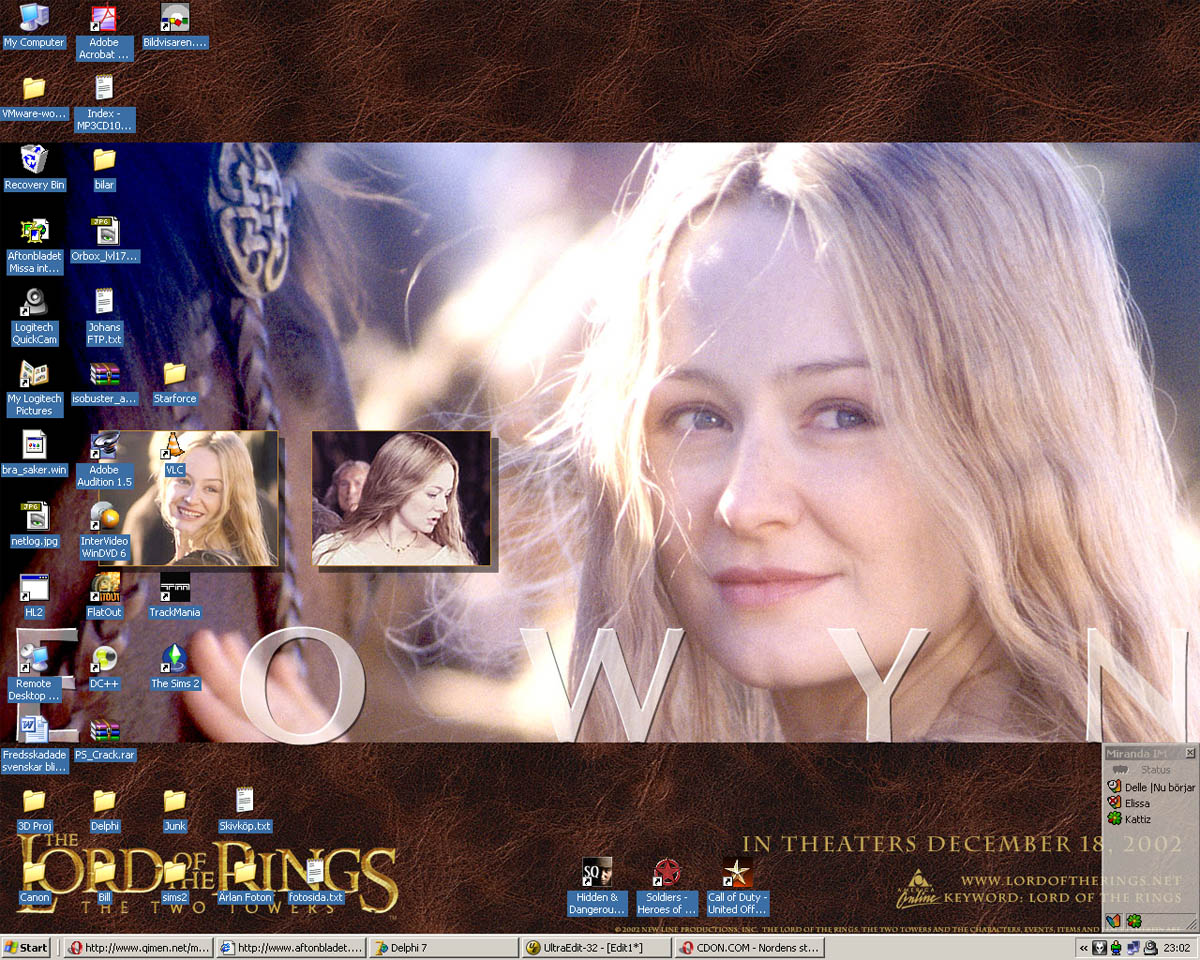This screenshot has height=960, width=1200.
Task: Select contact Elissa in Miranda IM
Action: 1128,803
